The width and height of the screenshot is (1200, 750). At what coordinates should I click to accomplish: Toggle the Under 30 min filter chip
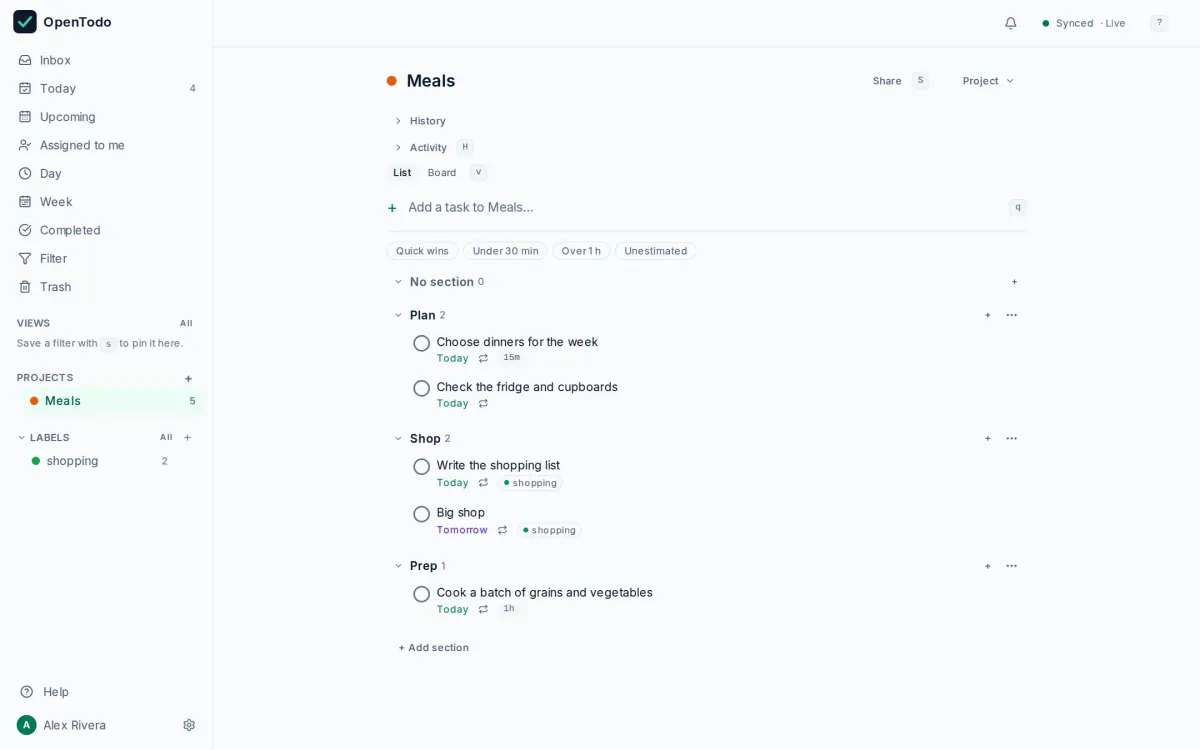pyautogui.click(x=505, y=251)
